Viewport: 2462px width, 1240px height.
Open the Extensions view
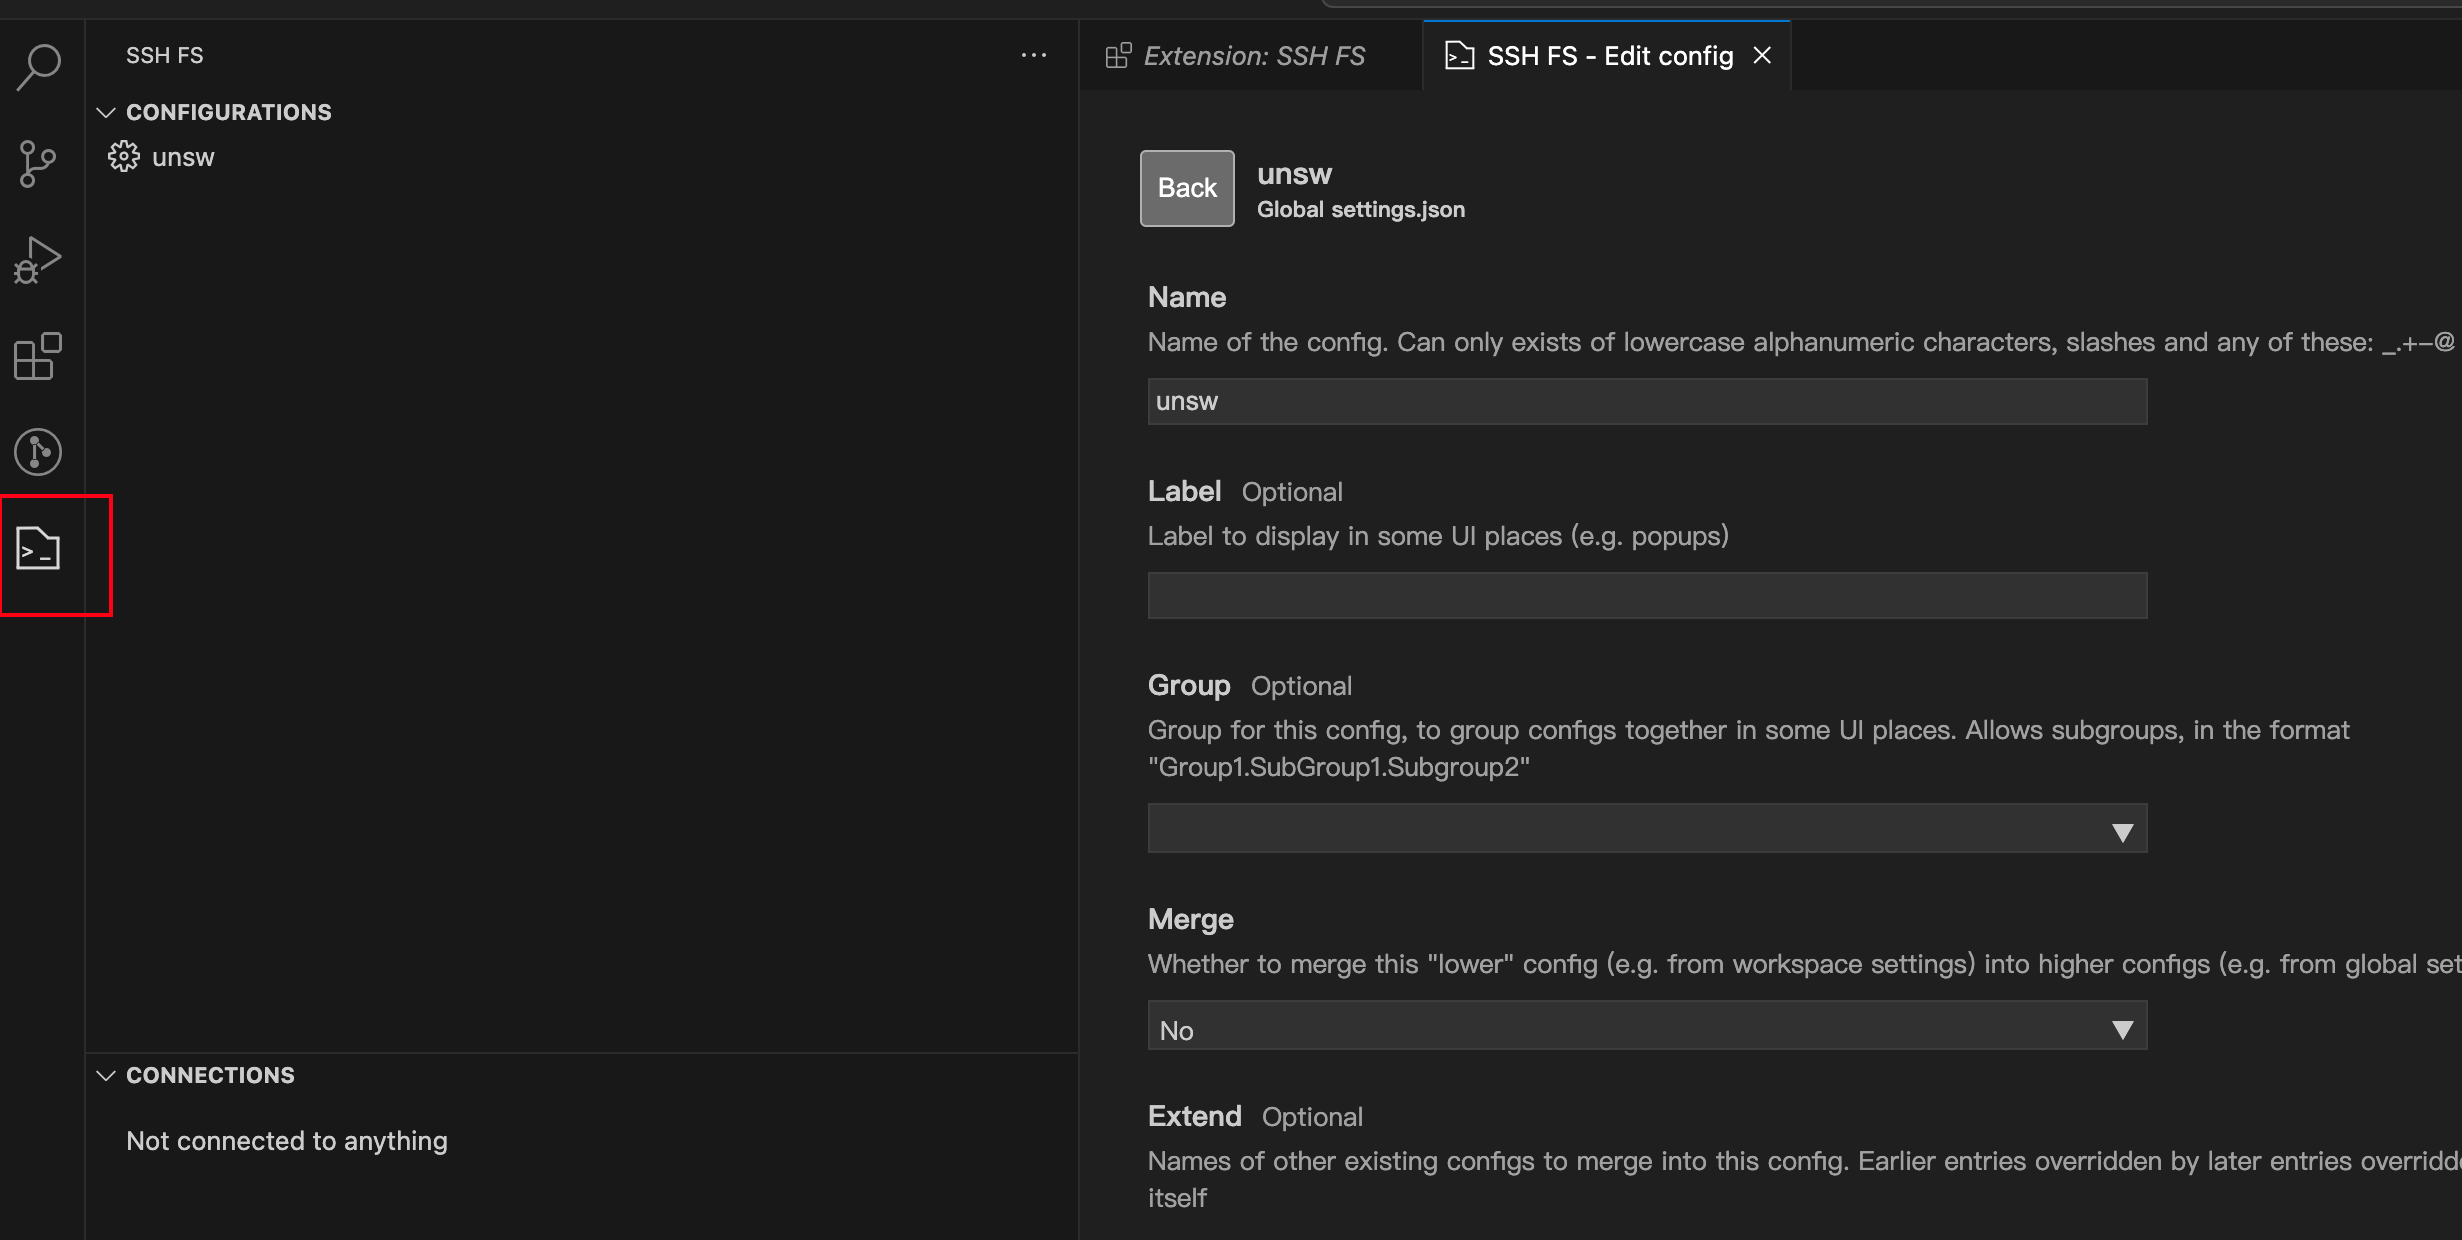tap(39, 357)
